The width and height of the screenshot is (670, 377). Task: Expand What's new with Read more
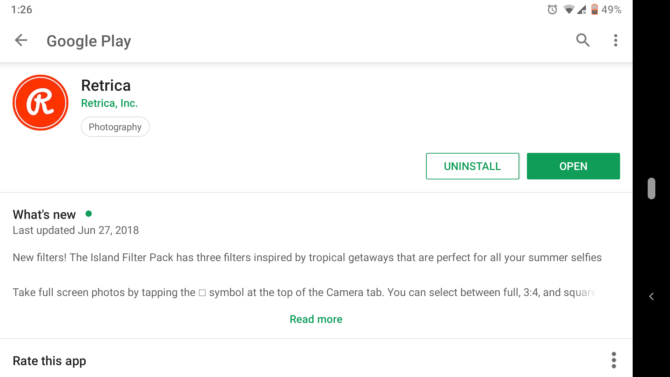(x=316, y=319)
